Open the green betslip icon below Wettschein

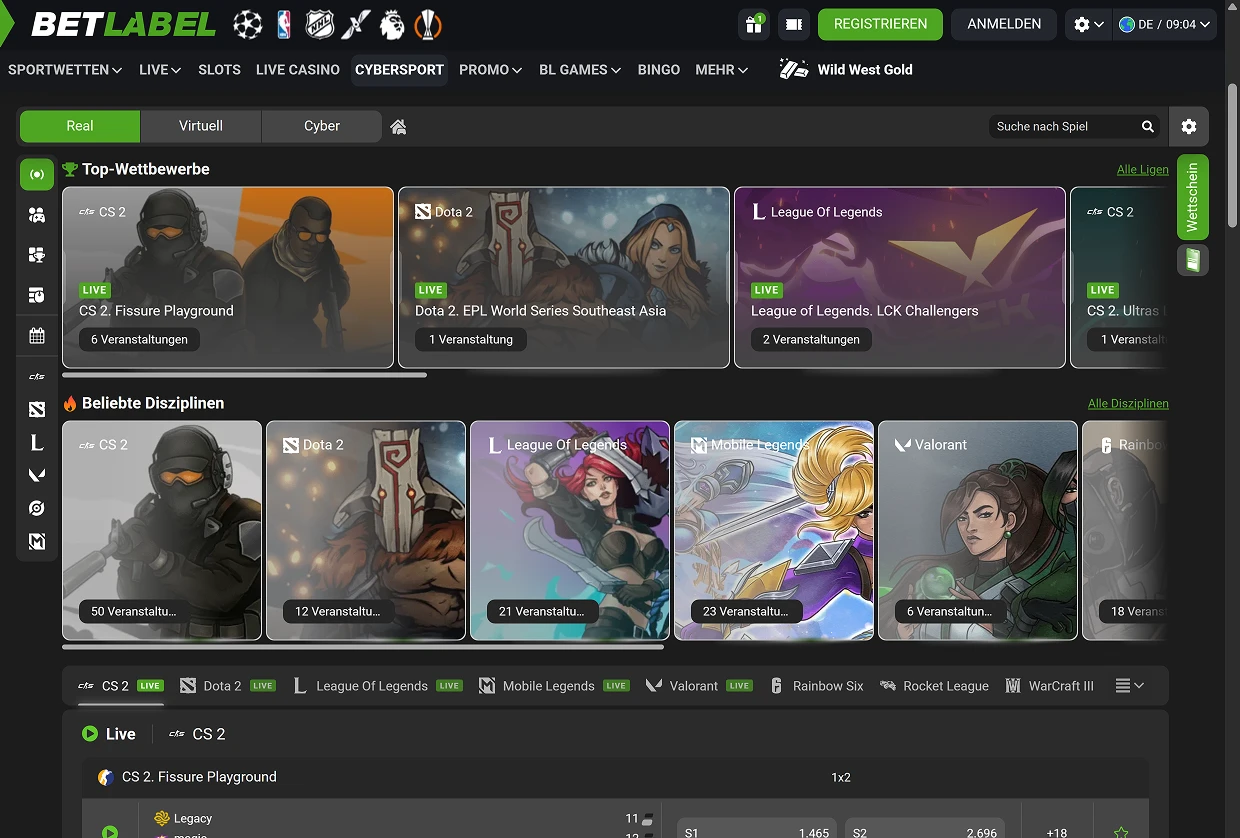(x=1192, y=260)
